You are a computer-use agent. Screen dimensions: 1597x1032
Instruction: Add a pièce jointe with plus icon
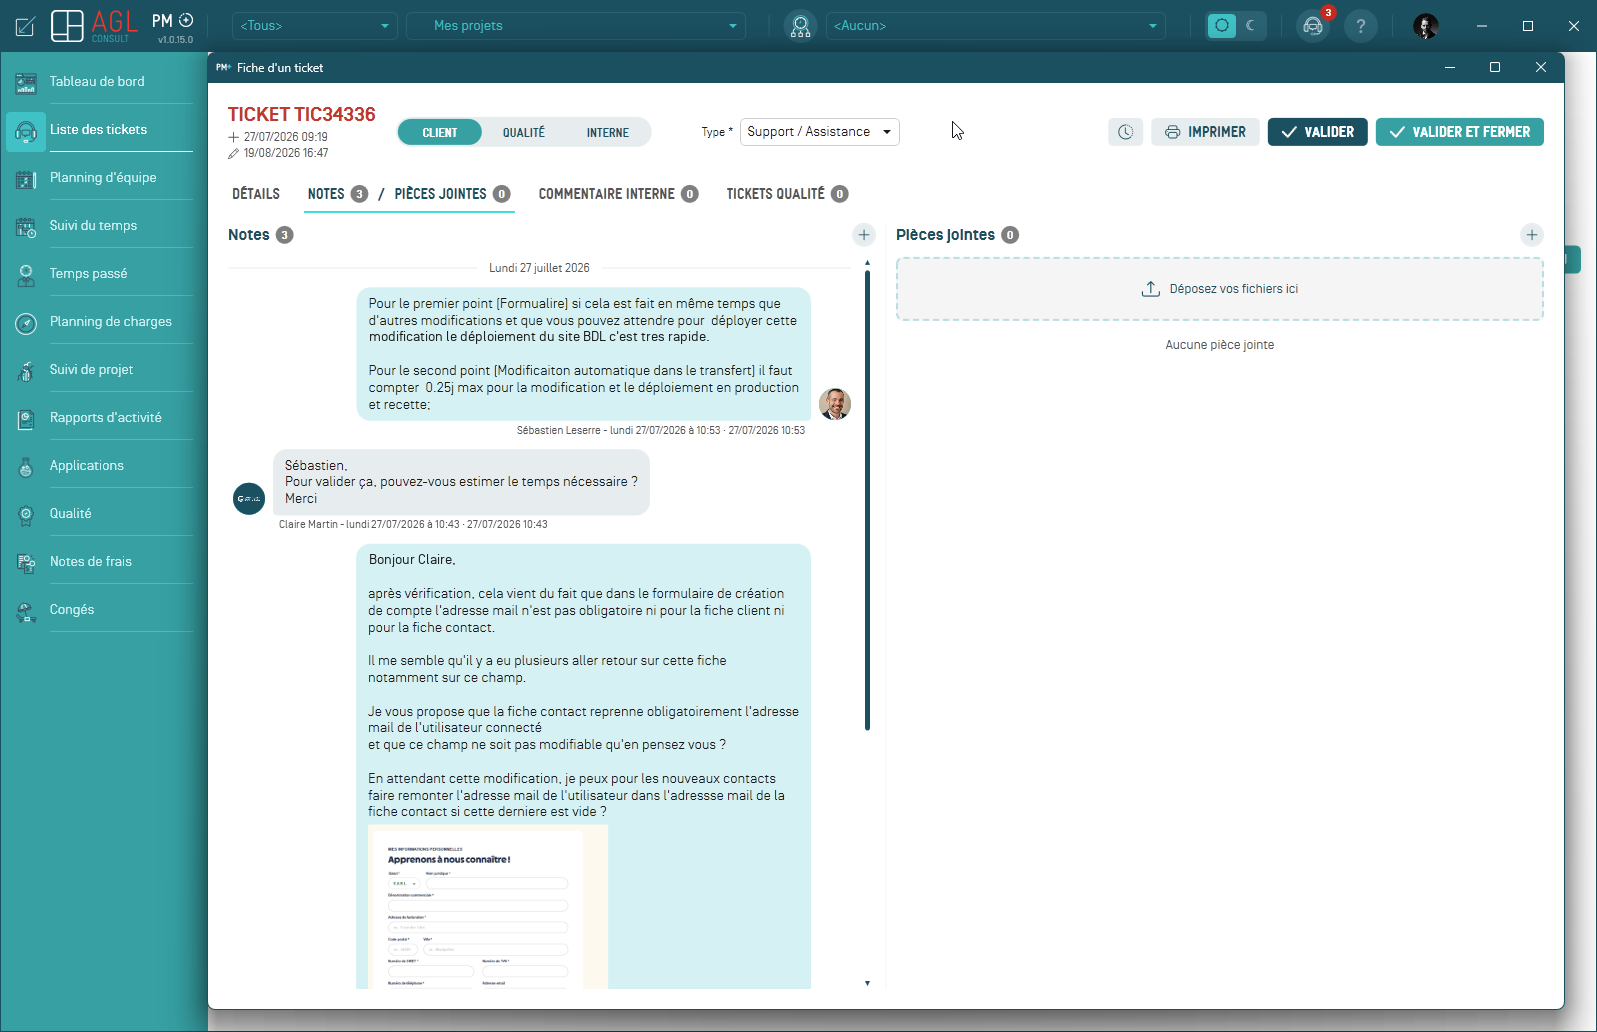(x=1532, y=235)
